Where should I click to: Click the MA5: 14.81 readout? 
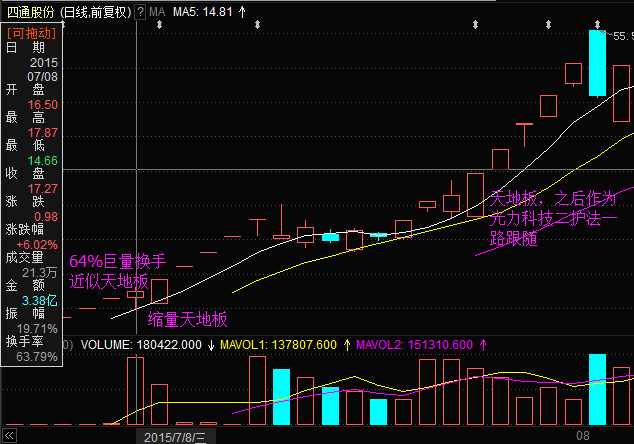point(203,12)
